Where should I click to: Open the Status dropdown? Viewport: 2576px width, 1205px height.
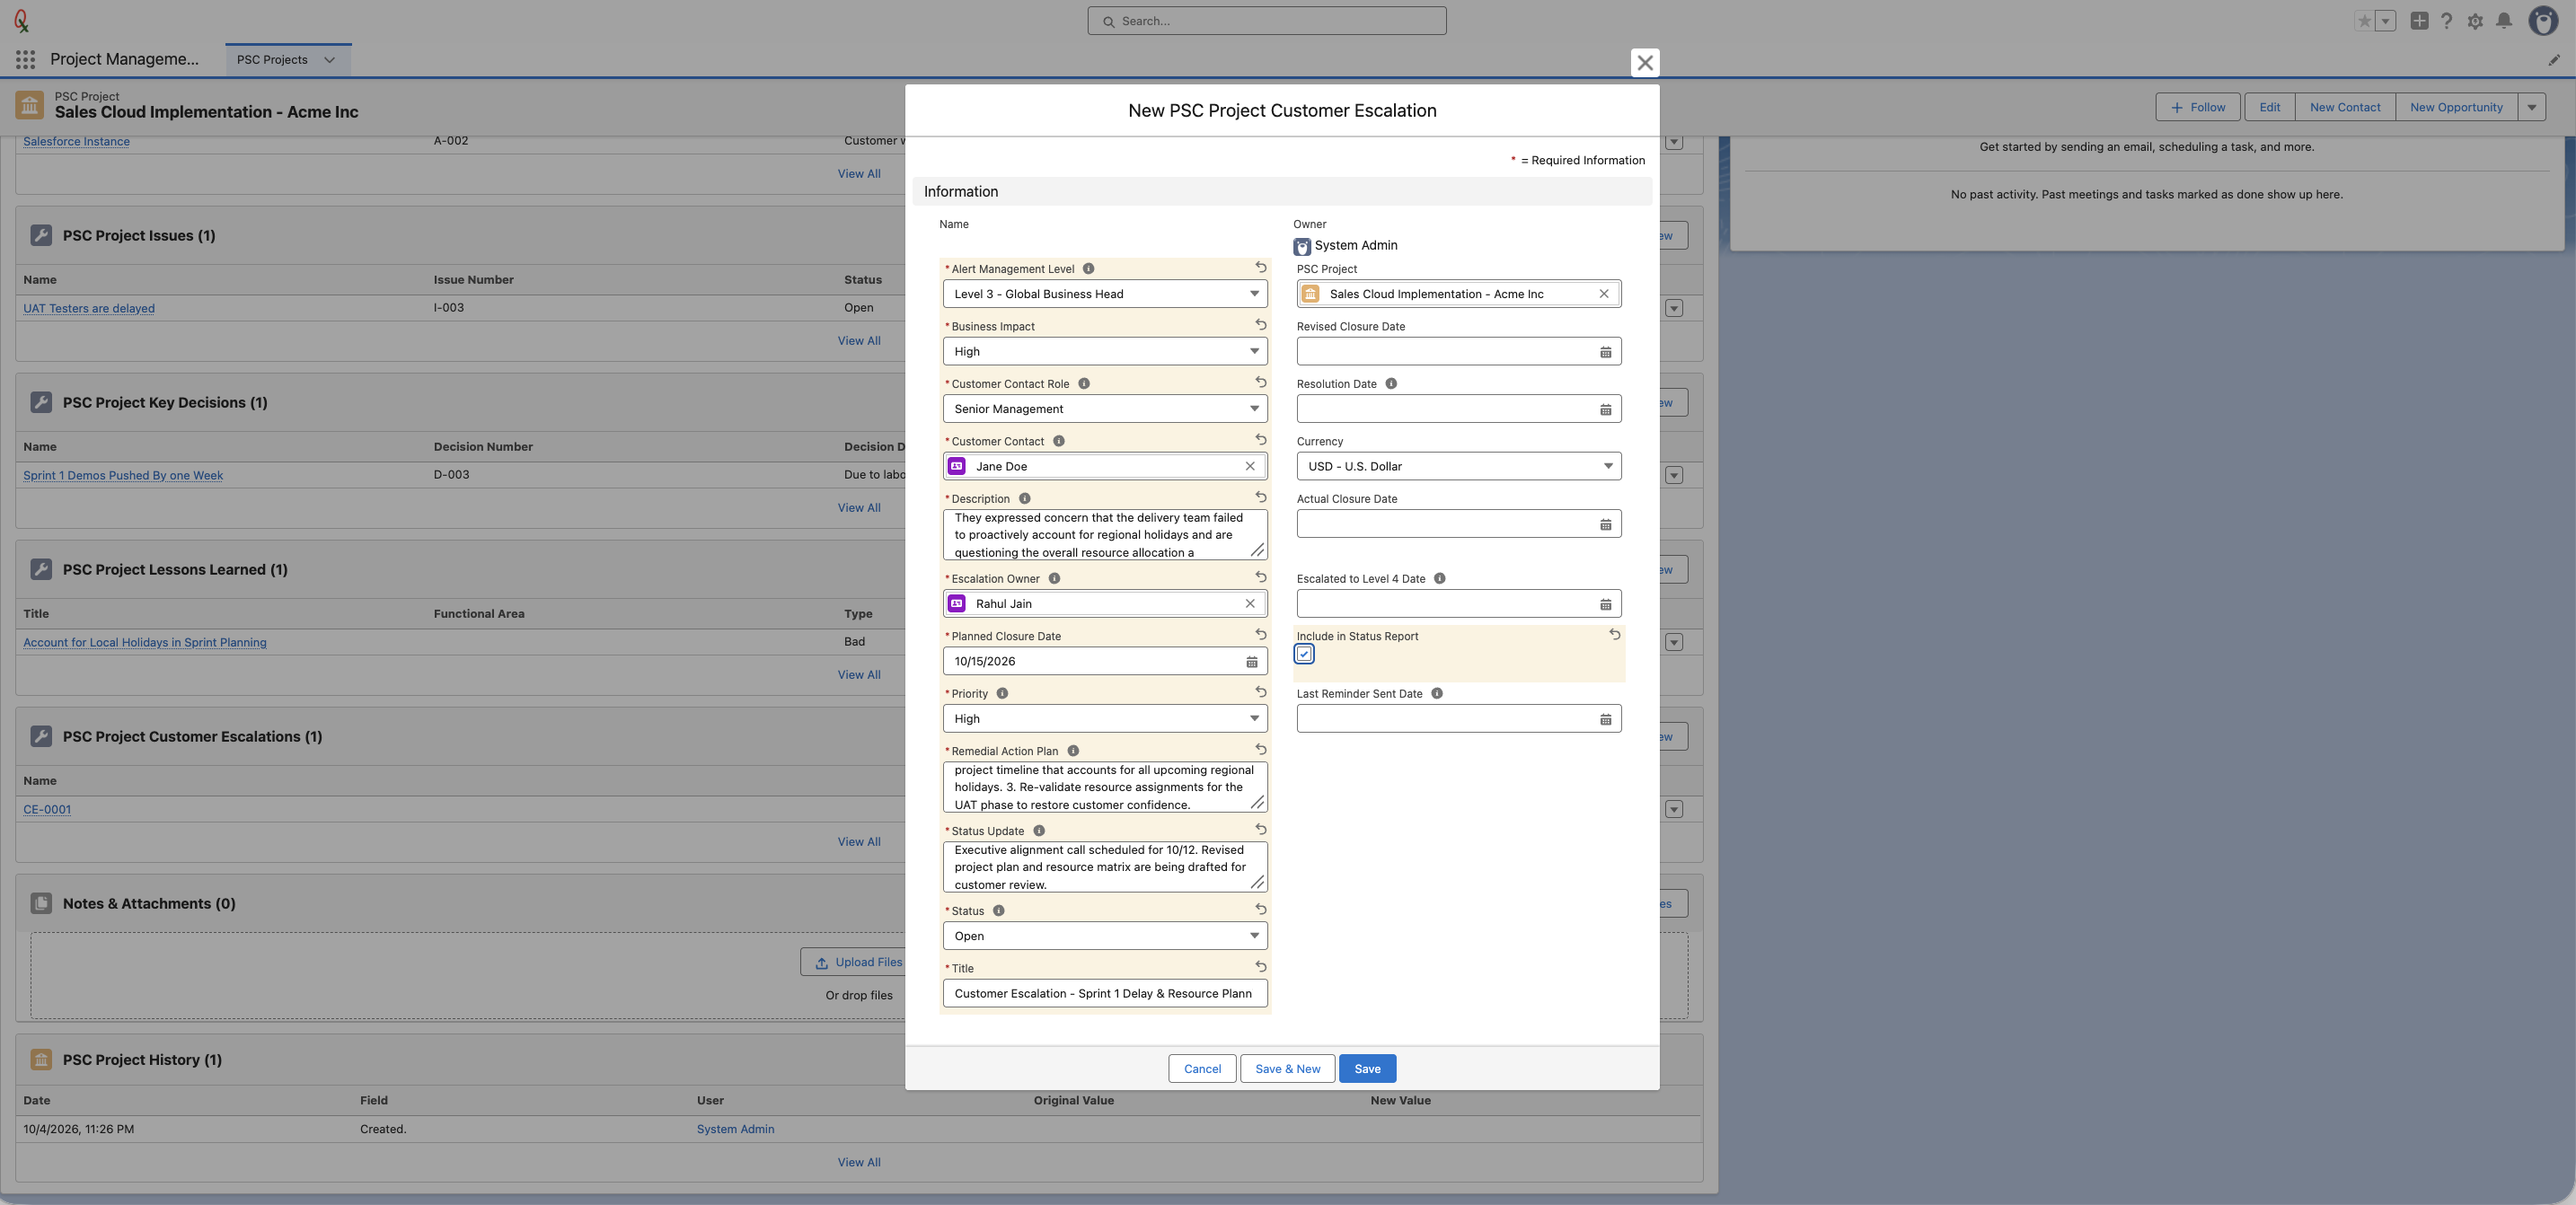point(1105,936)
